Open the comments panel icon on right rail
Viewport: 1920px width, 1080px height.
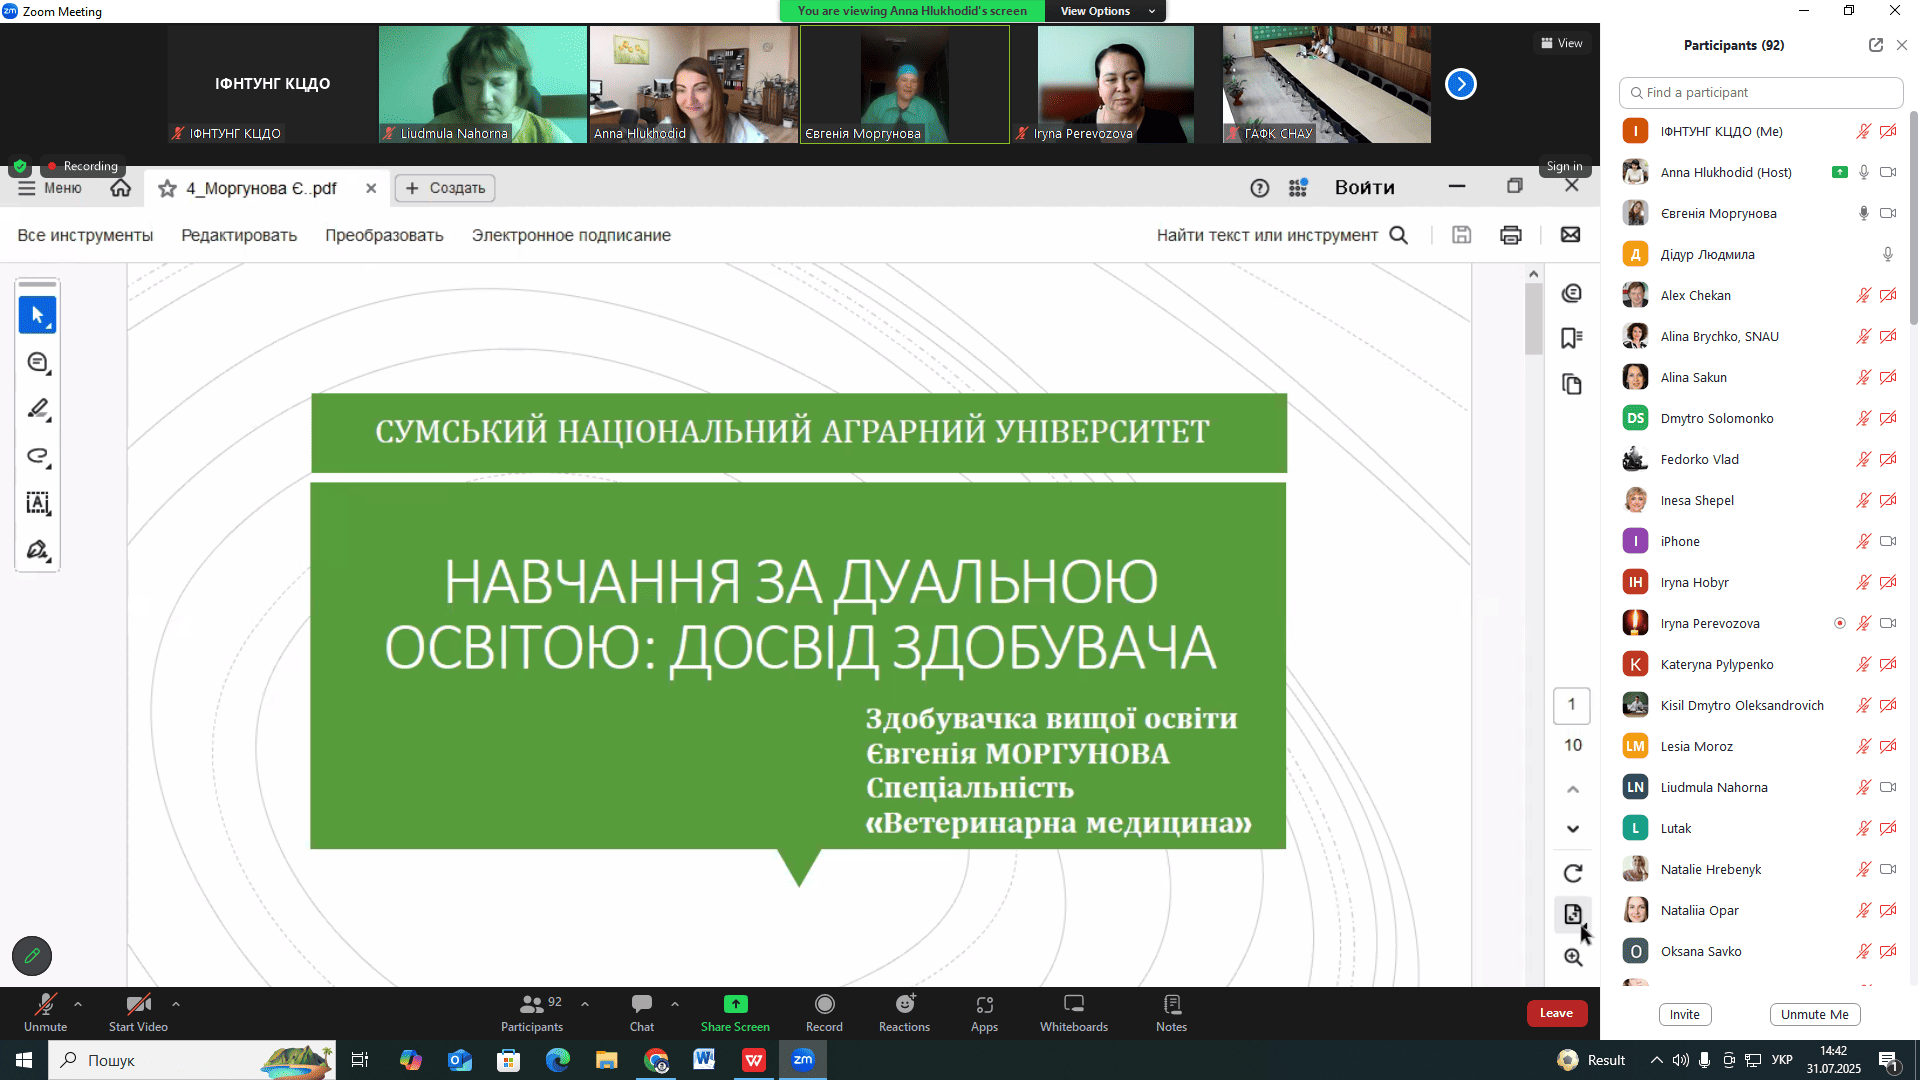(x=1572, y=293)
